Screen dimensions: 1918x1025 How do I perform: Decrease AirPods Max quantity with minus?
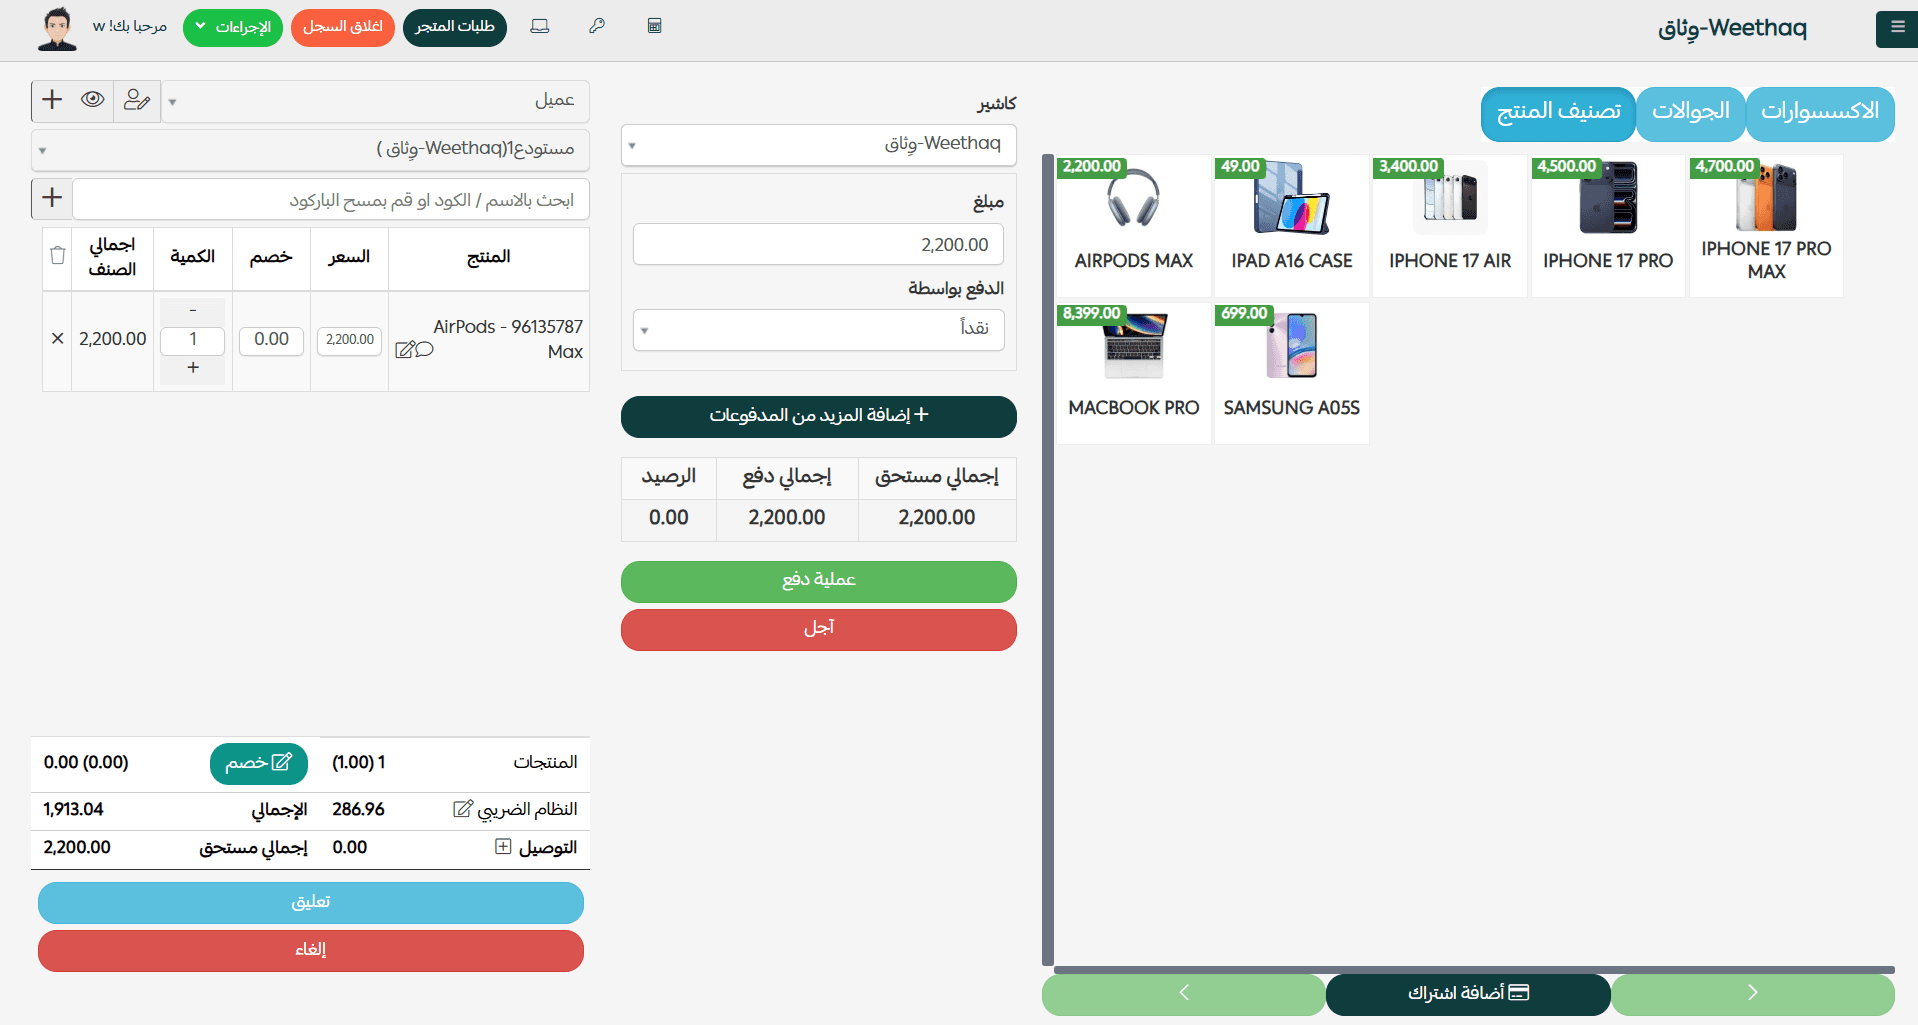tap(193, 311)
